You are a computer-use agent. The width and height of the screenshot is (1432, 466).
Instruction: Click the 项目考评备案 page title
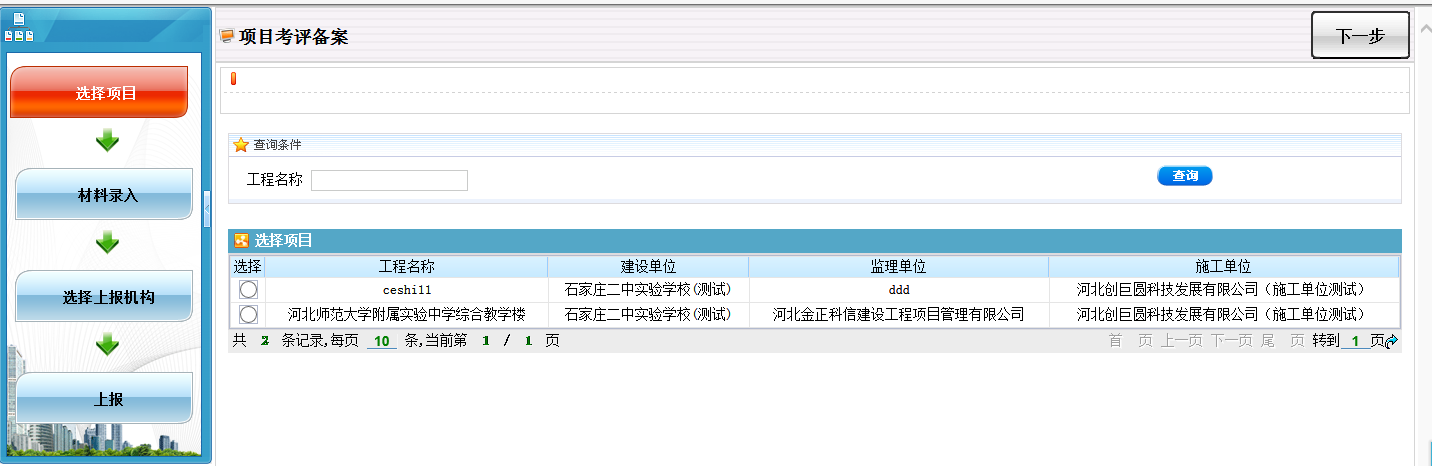293,37
